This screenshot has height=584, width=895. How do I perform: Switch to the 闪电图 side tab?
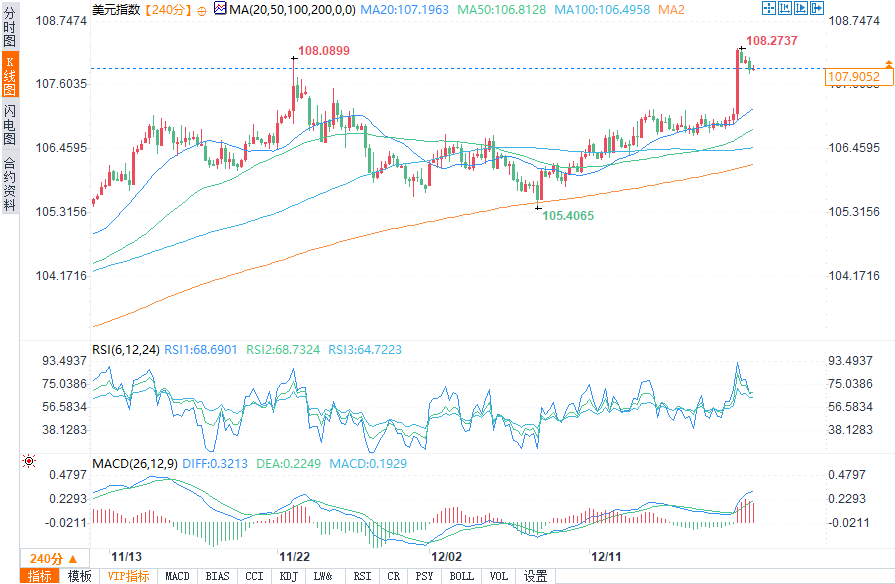(x=9, y=125)
